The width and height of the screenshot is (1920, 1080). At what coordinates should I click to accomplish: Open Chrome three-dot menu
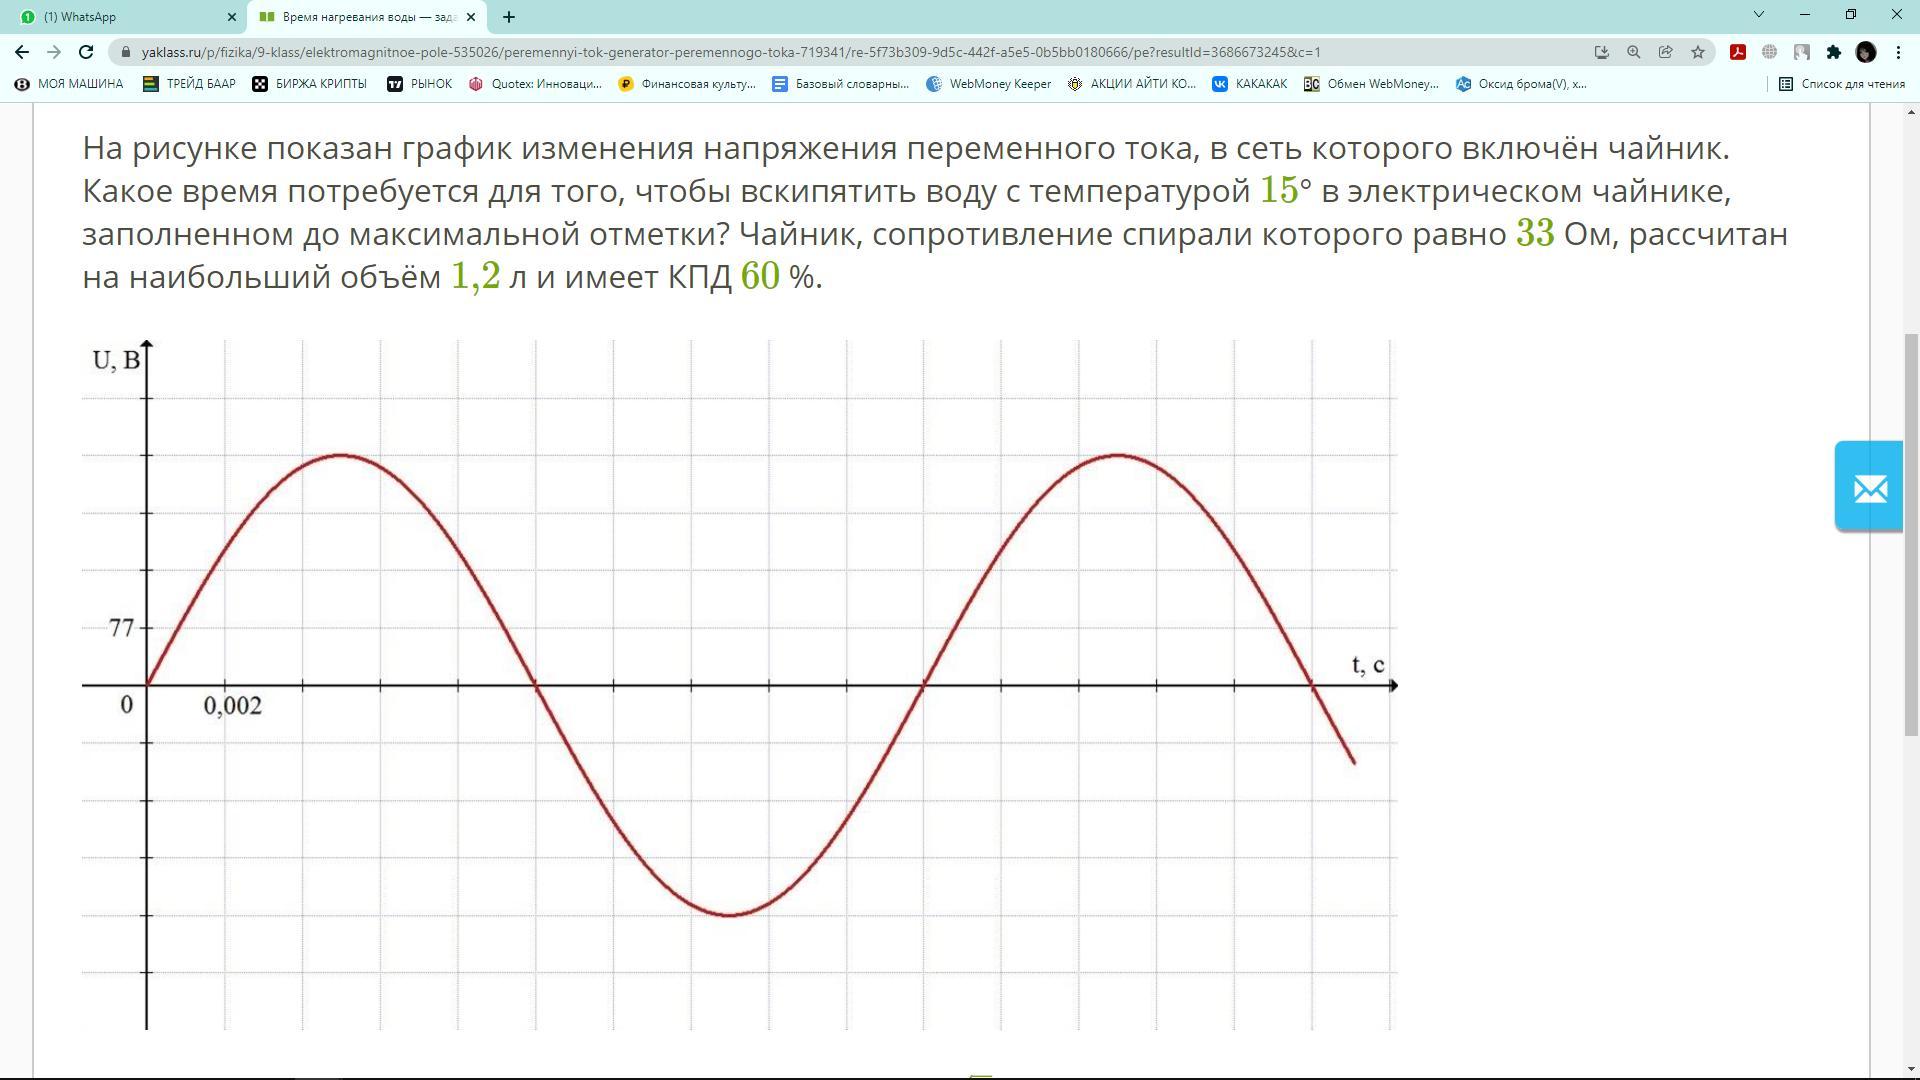click(x=1898, y=52)
